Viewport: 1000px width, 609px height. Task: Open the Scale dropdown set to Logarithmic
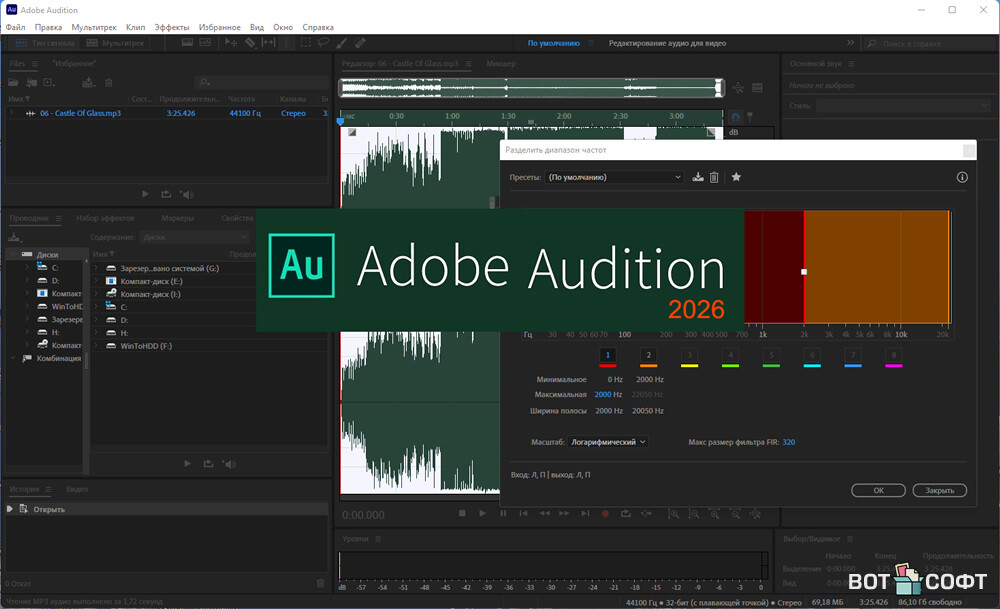610,441
